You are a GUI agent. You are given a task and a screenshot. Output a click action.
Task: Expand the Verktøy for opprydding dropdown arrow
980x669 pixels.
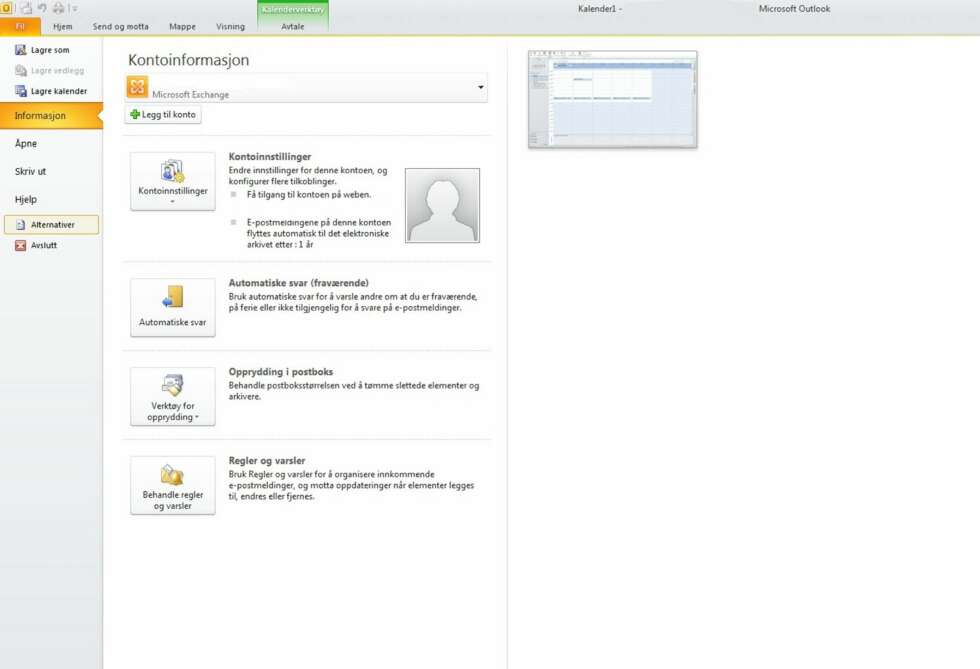click(197, 417)
